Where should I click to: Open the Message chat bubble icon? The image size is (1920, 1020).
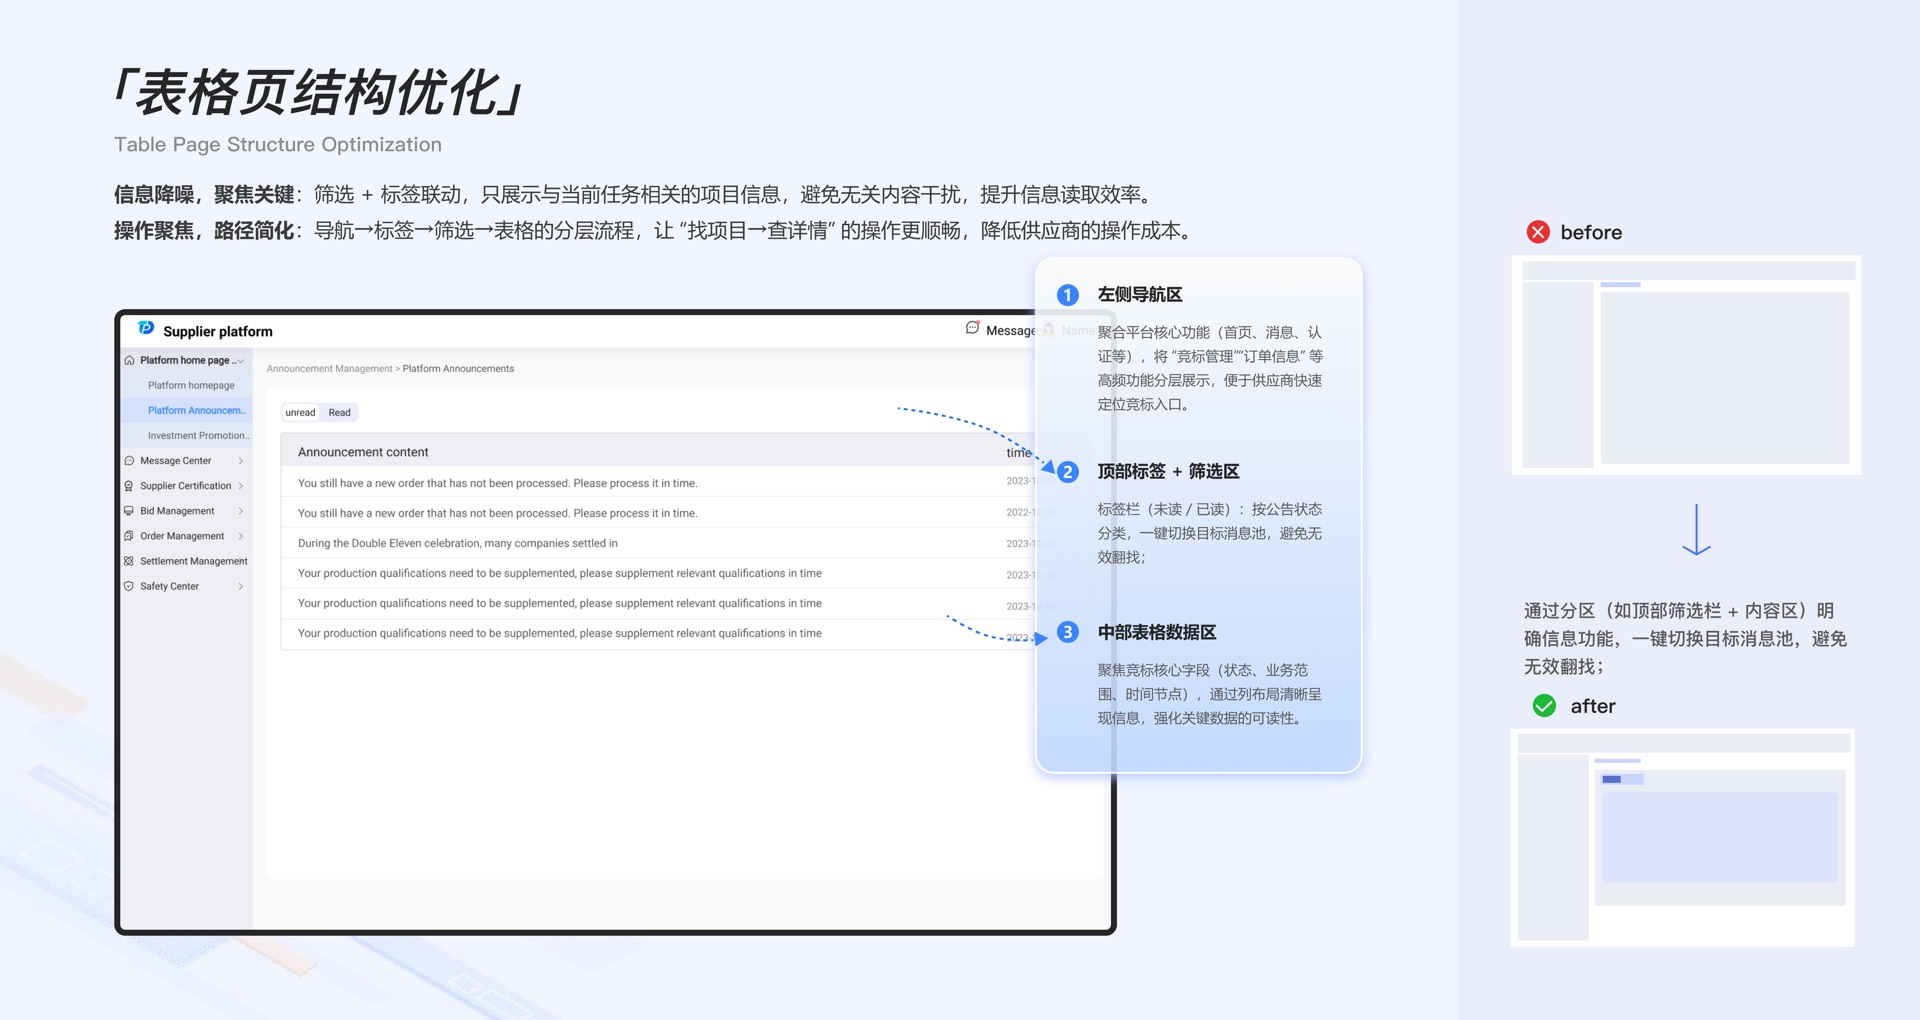point(972,328)
